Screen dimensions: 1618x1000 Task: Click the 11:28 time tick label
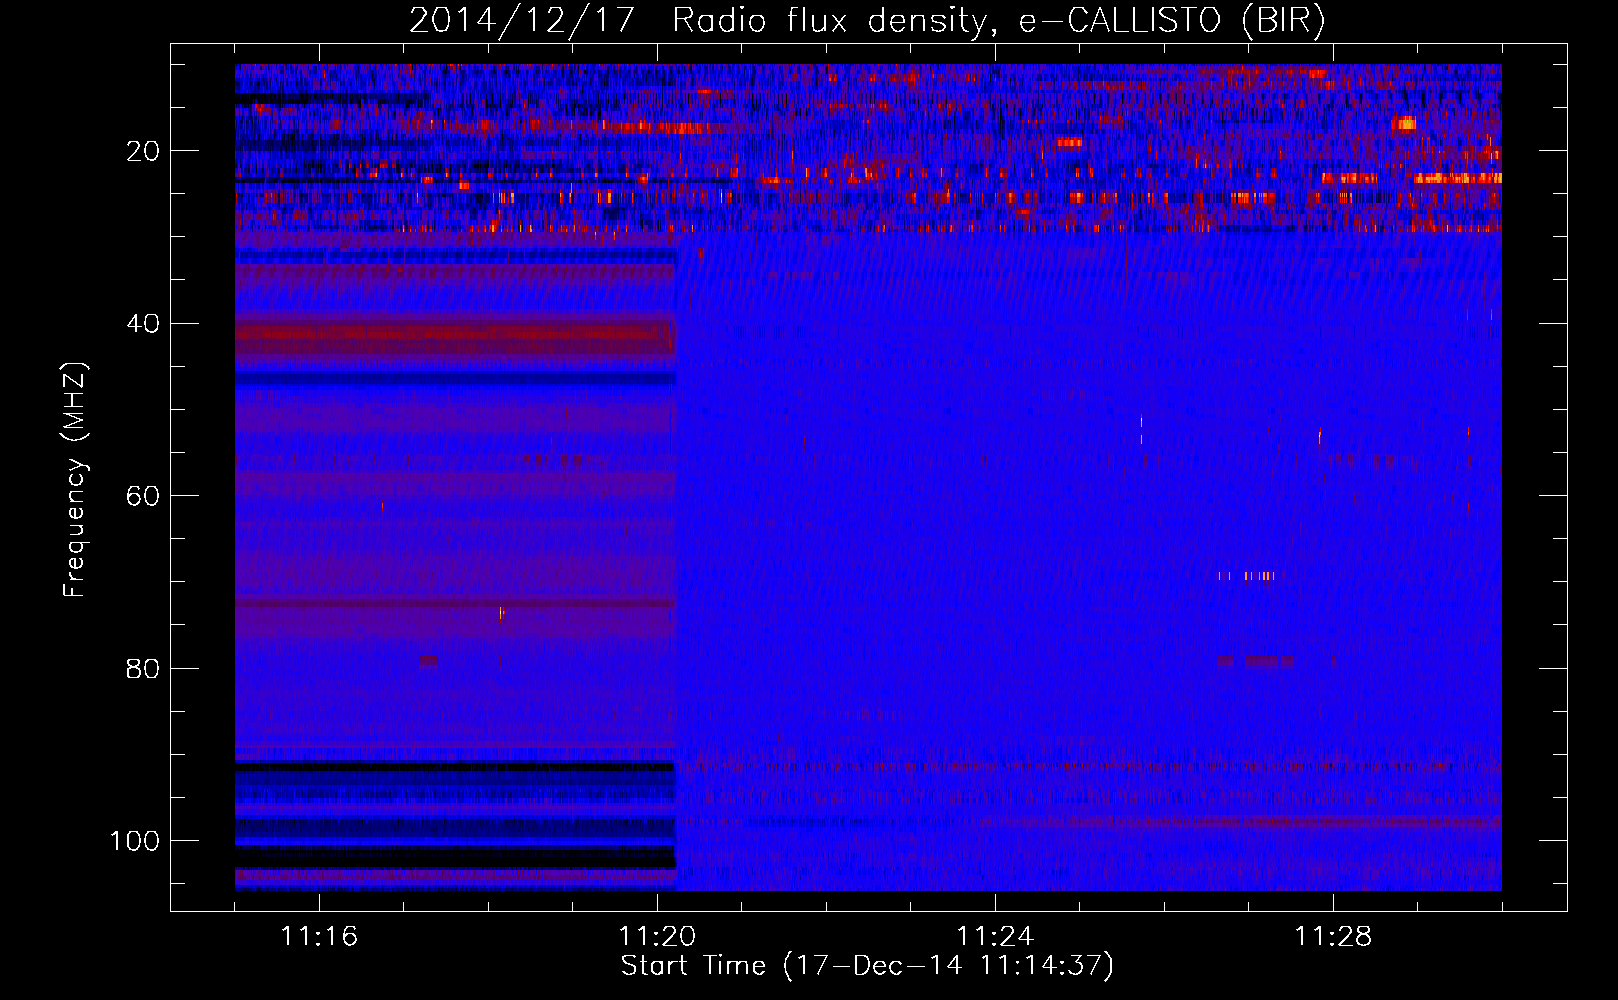[x=1333, y=936]
